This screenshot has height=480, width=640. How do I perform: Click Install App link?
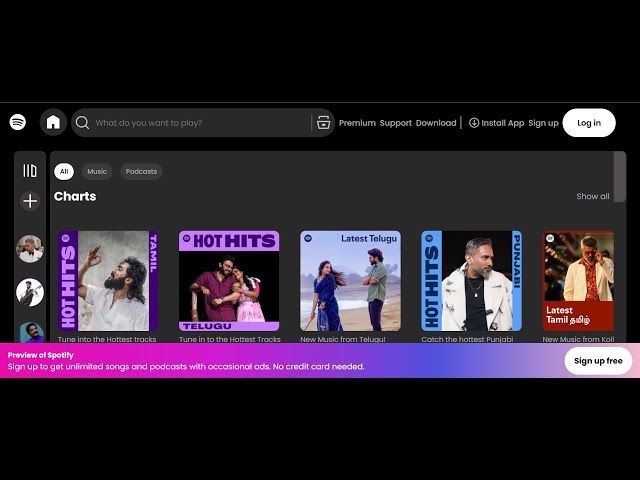tap(502, 123)
